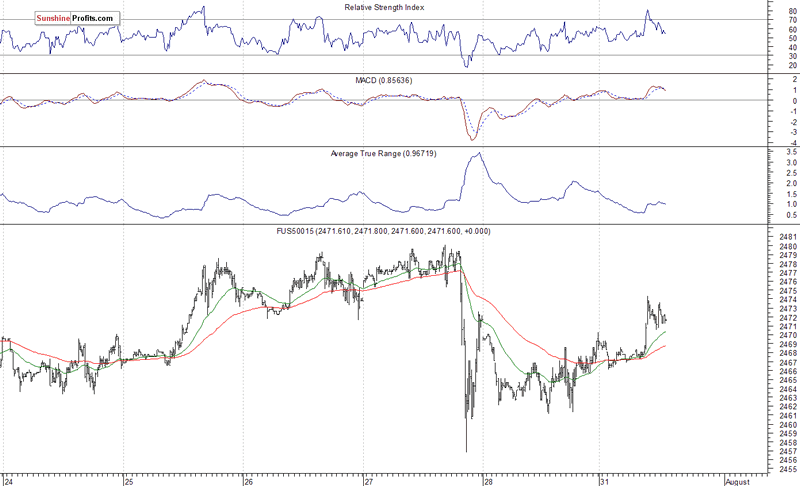Click date label 31 on time axis
800x486 pixels.
coord(605,482)
